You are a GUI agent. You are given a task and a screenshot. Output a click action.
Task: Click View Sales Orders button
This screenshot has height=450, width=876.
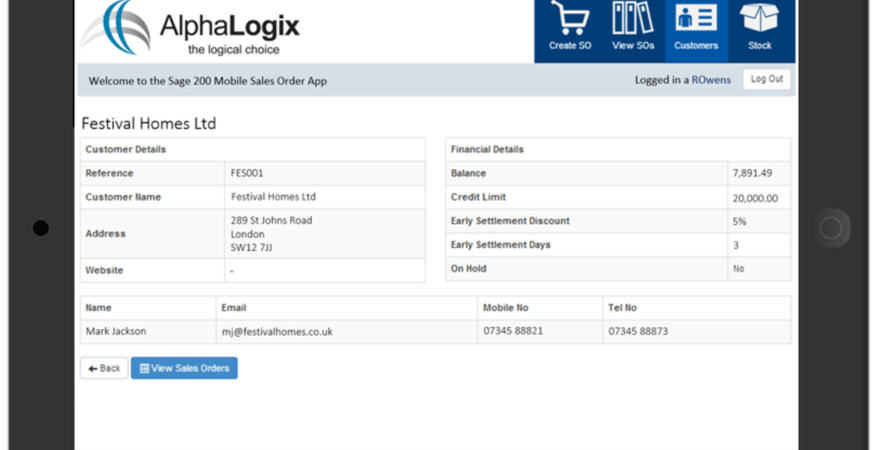pyautogui.click(x=184, y=368)
